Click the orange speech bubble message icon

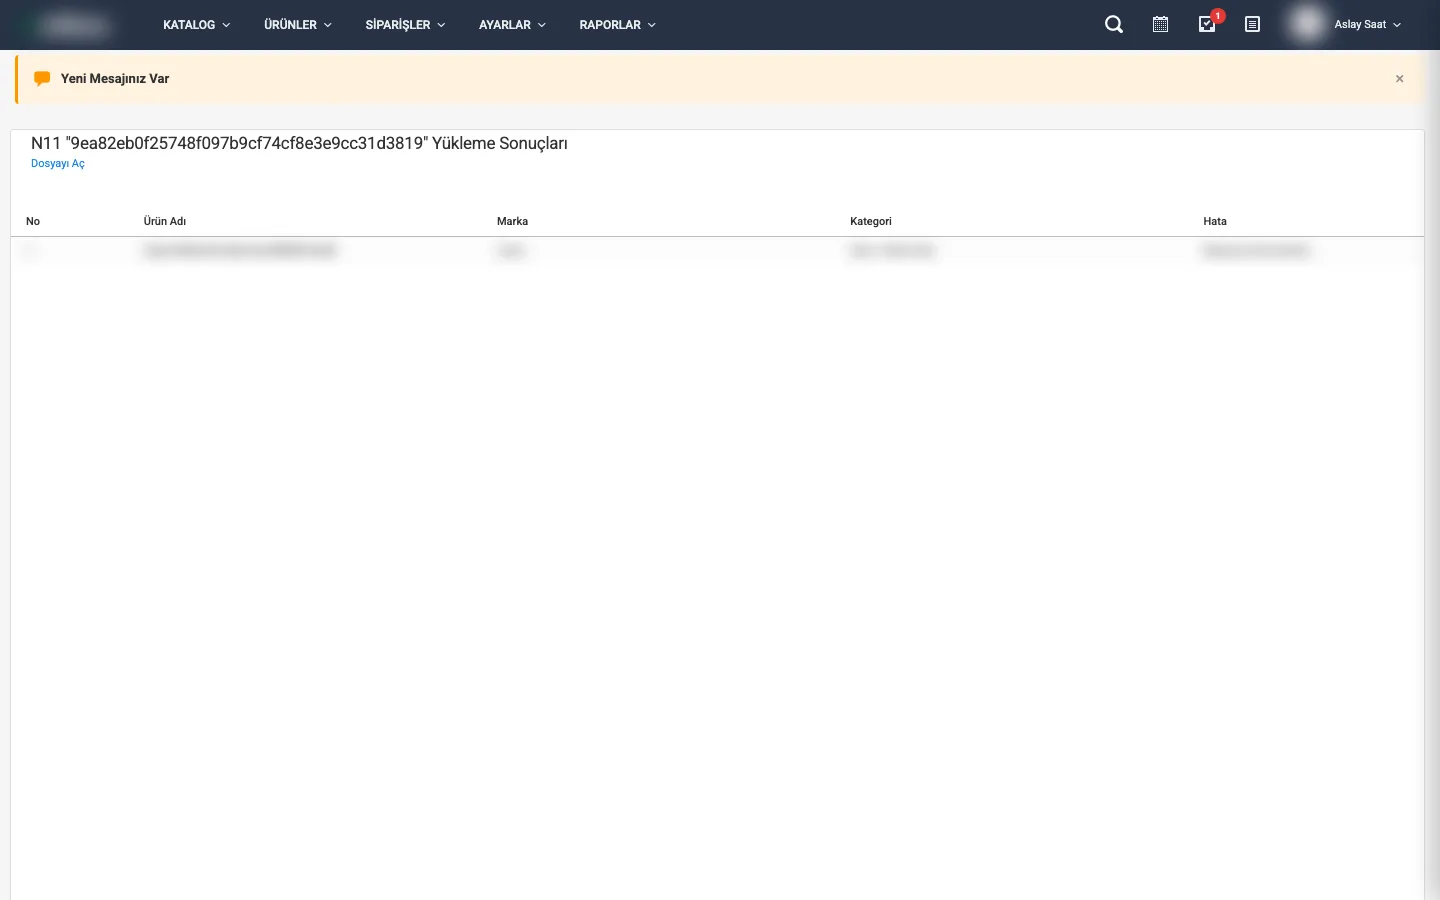pos(42,79)
